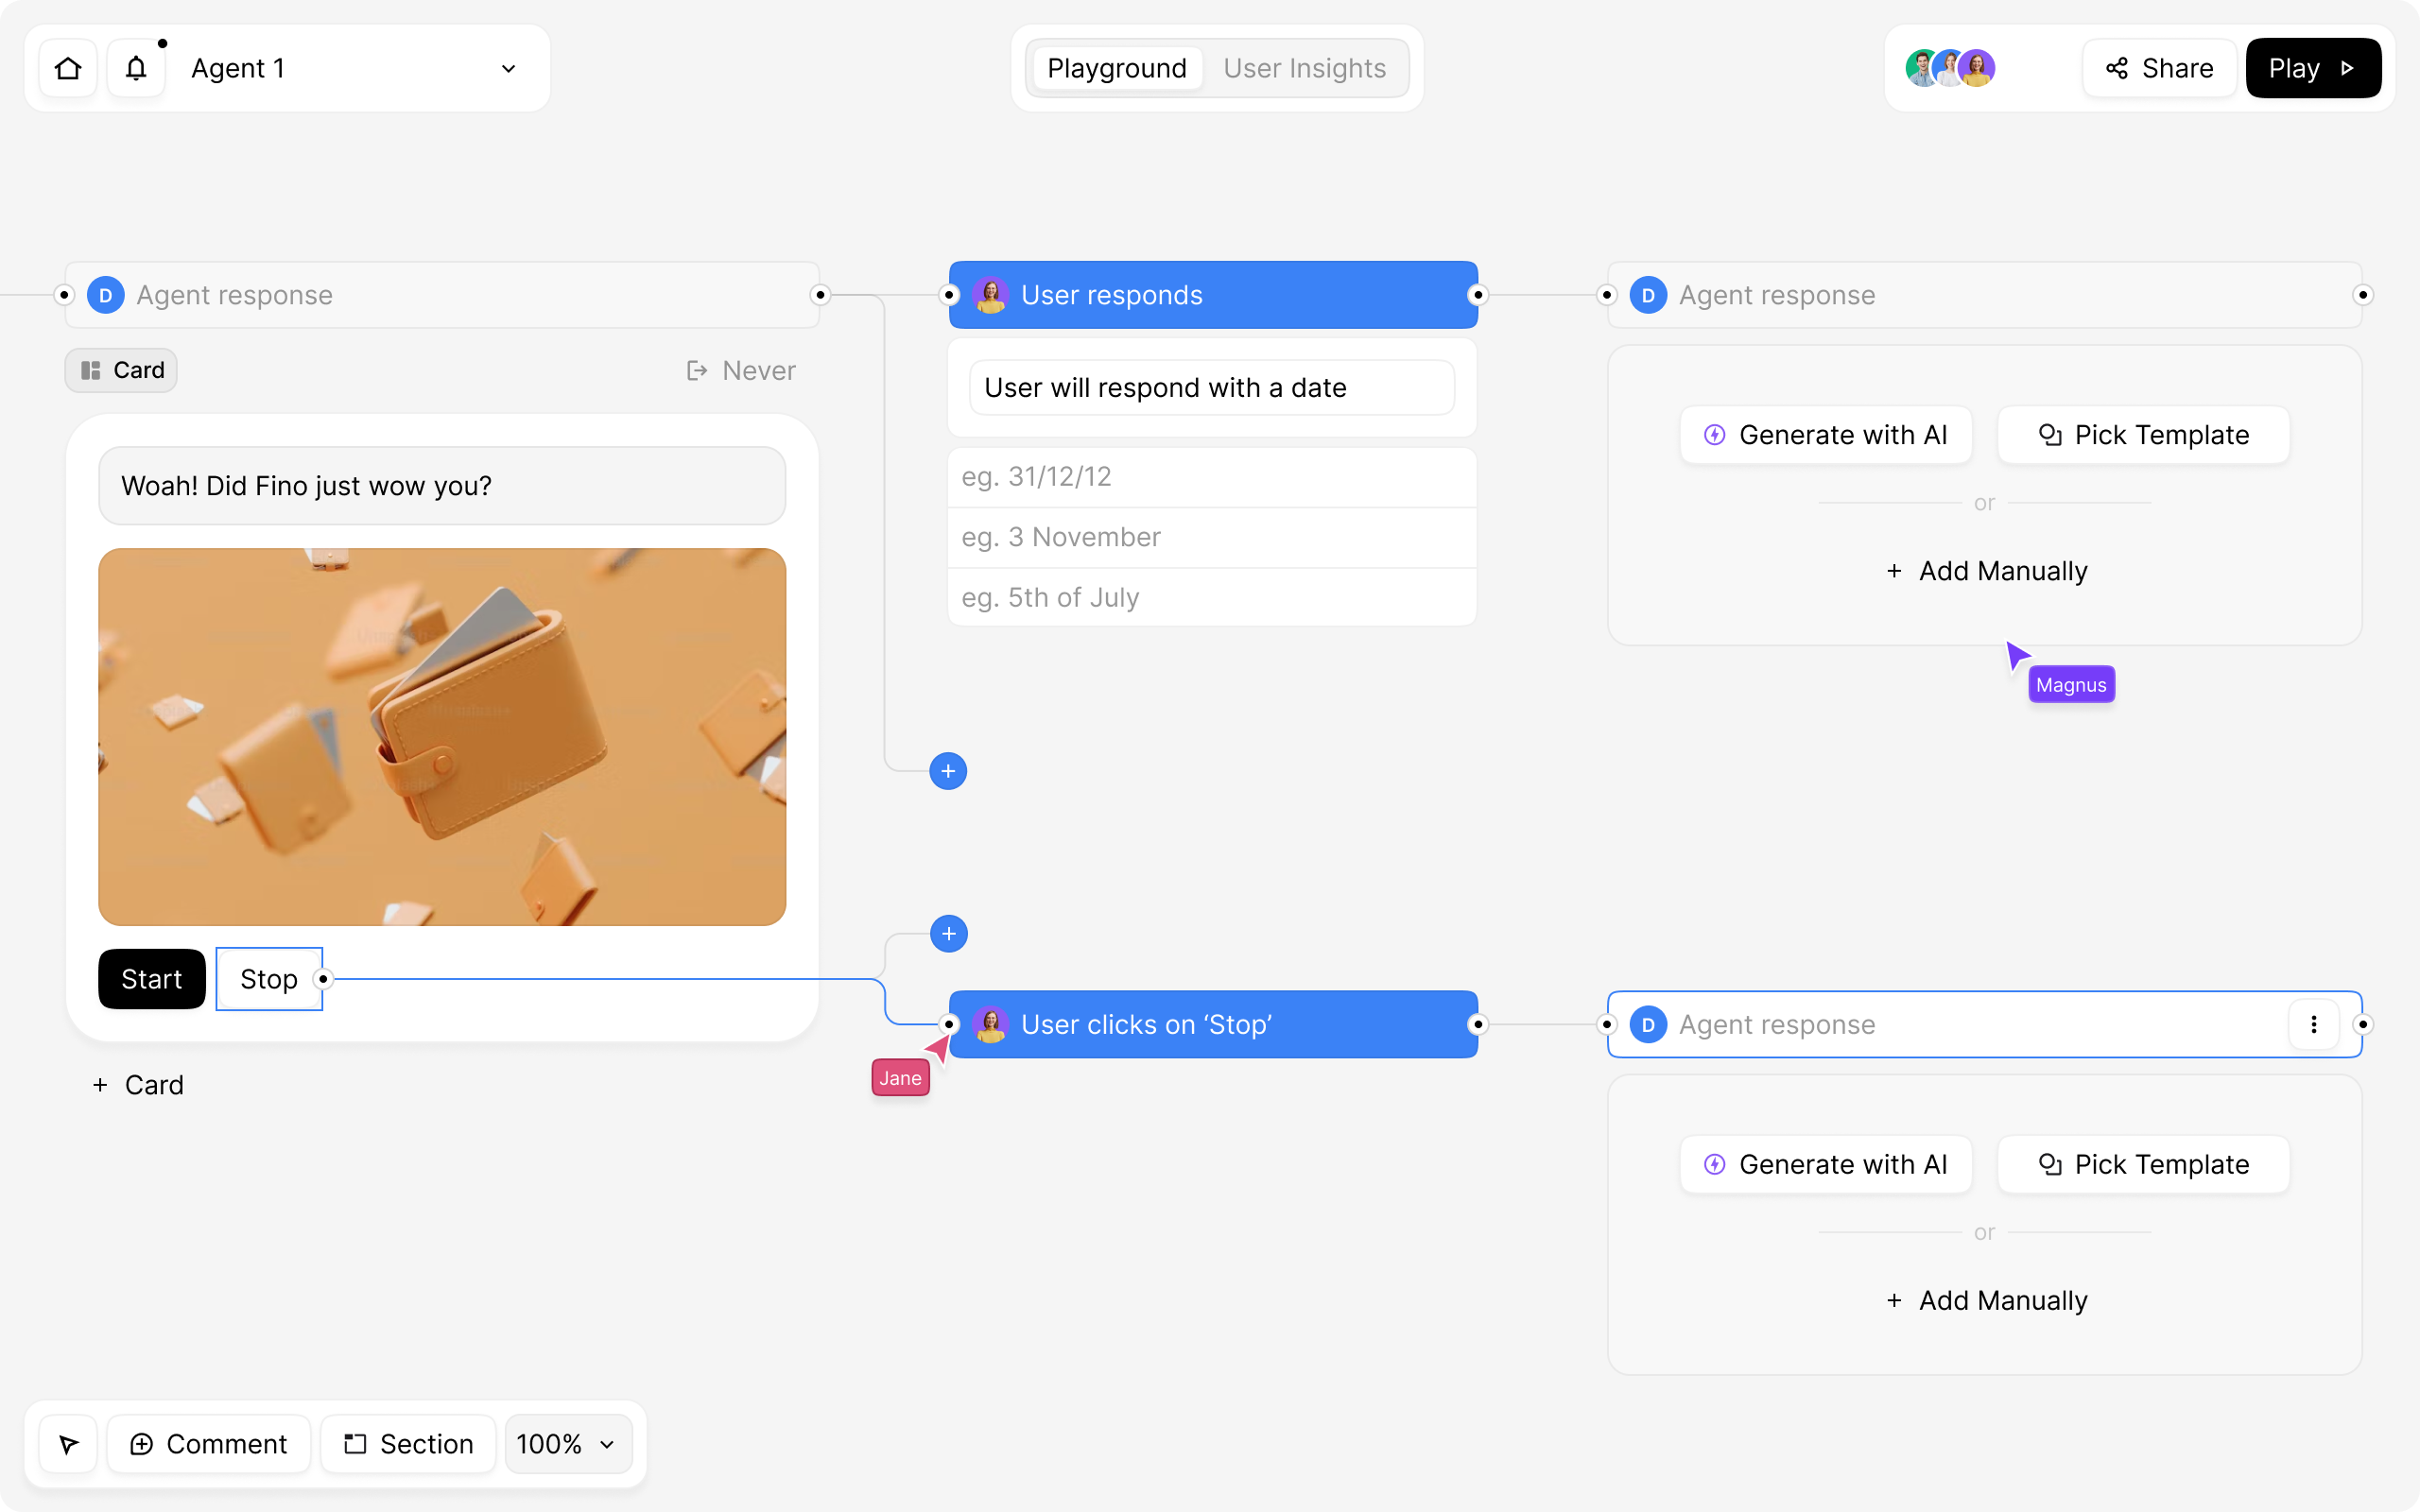Open the zoom level dropdown showing 100%
Image resolution: width=2420 pixels, height=1512 pixels.
566,1443
